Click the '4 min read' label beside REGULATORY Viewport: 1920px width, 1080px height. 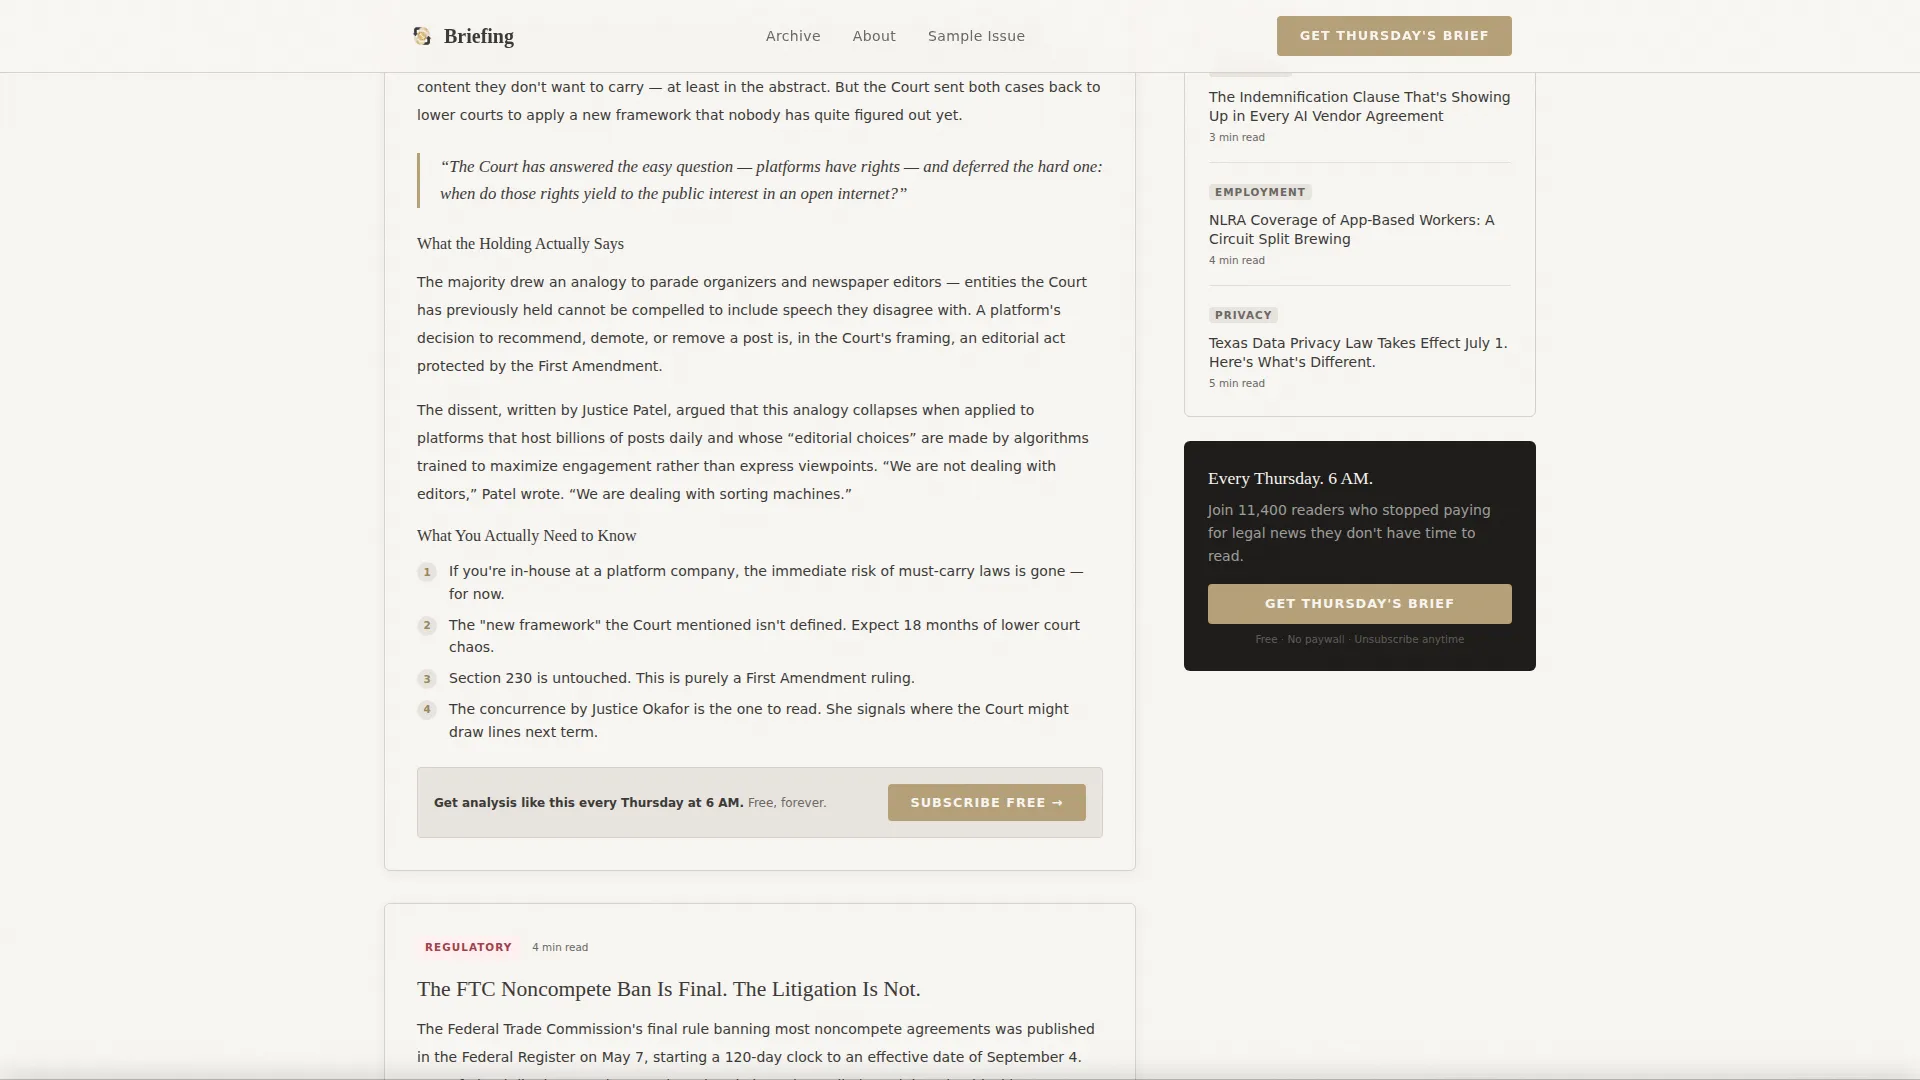point(560,947)
